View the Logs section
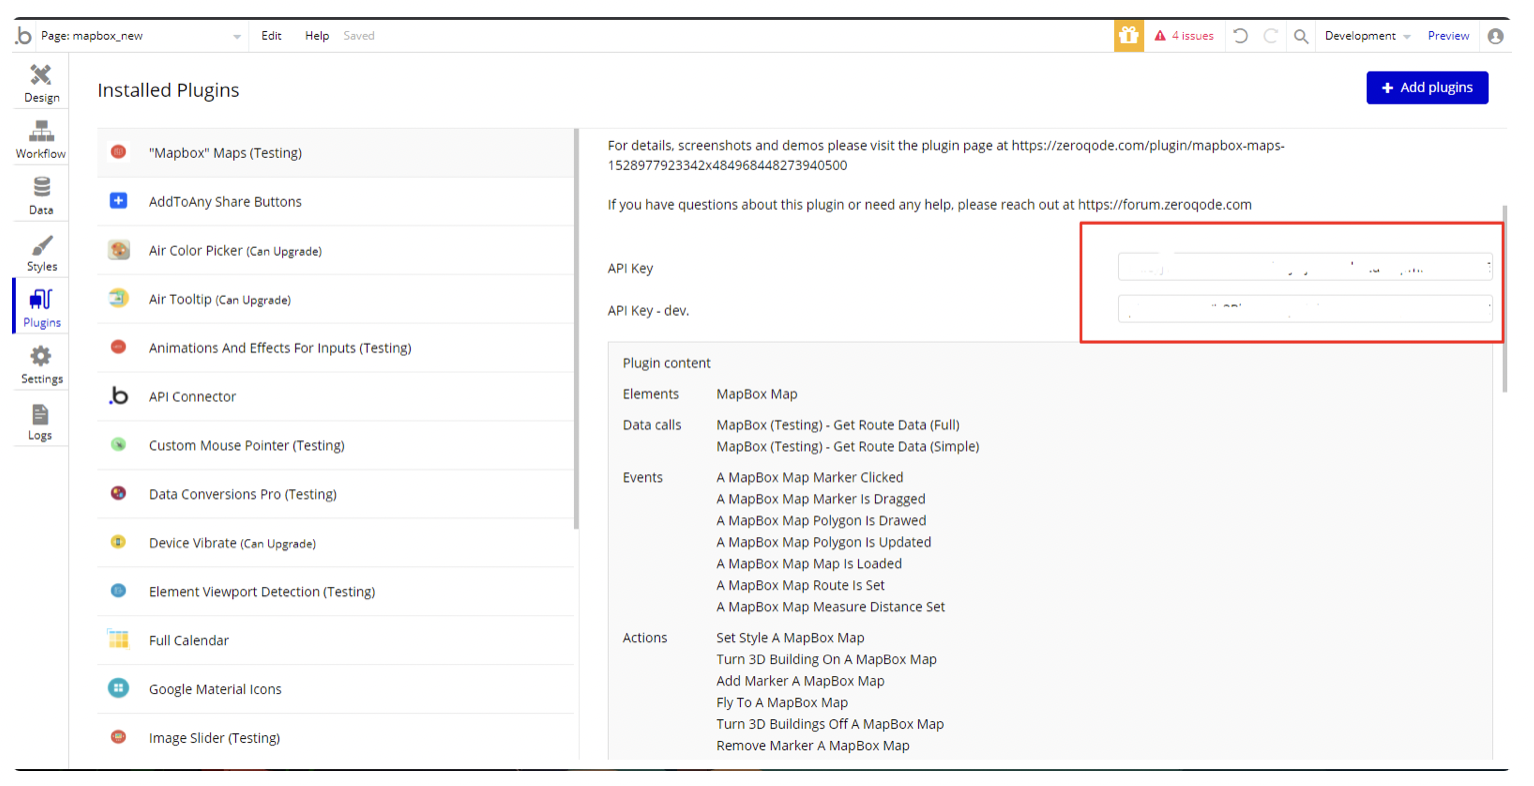Screen dimensions: 1534x786 (x=40, y=421)
